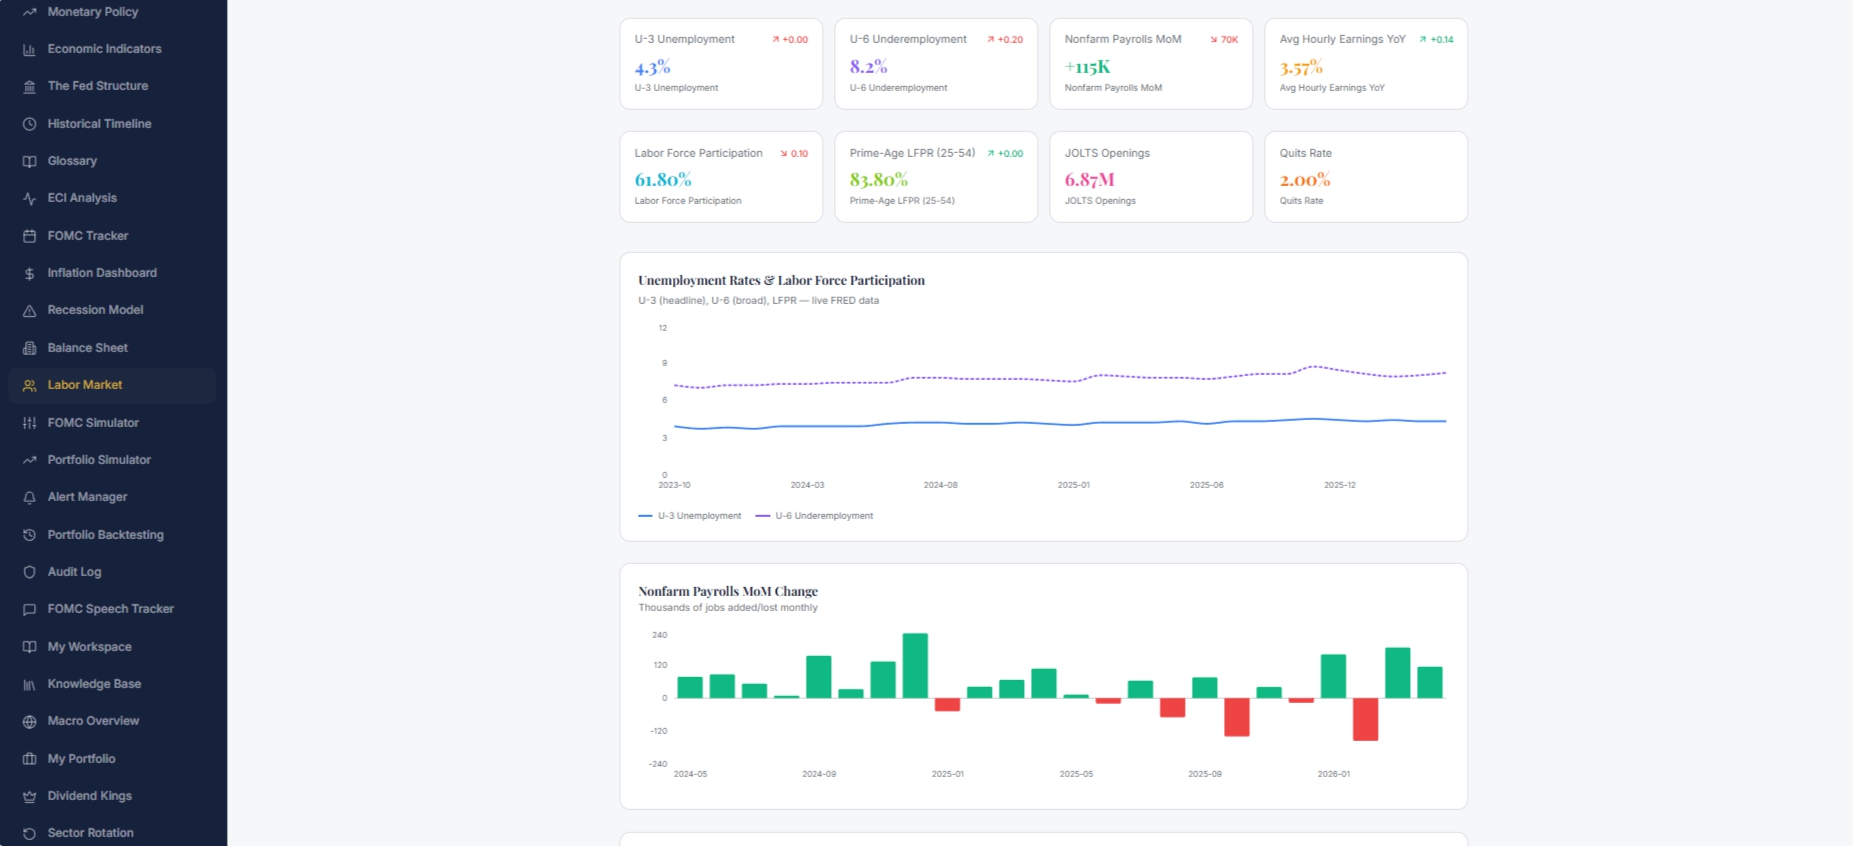Open the Quits Rate card
Viewport: 1853px width, 846px height.
pyautogui.click(x=1366, y=177)
